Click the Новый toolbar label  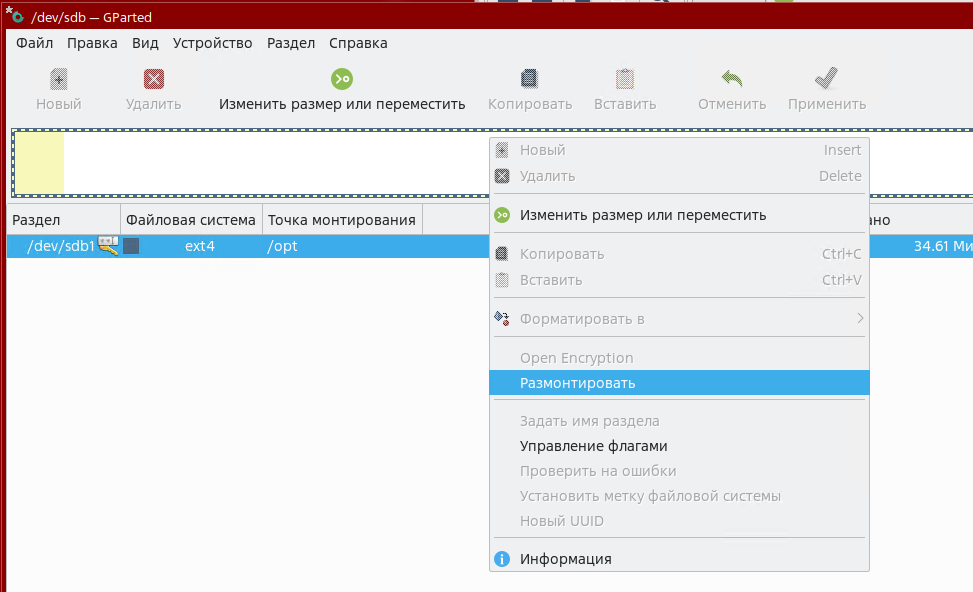coord(58,104)
